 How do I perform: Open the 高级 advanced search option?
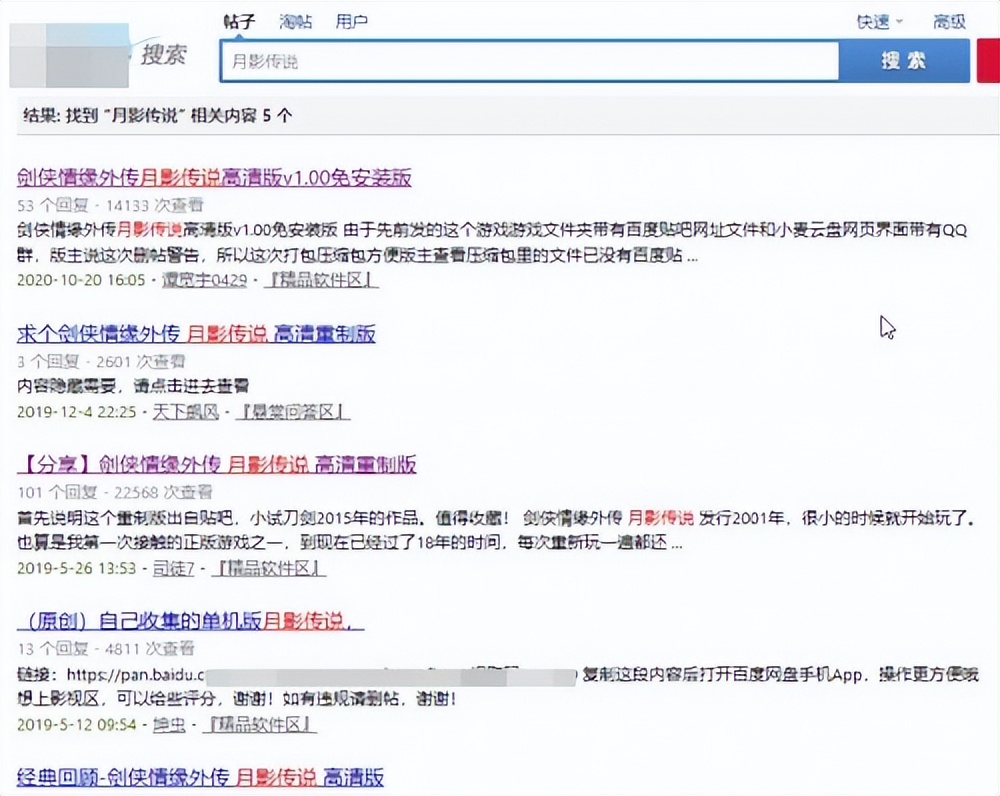coord(948,21)
